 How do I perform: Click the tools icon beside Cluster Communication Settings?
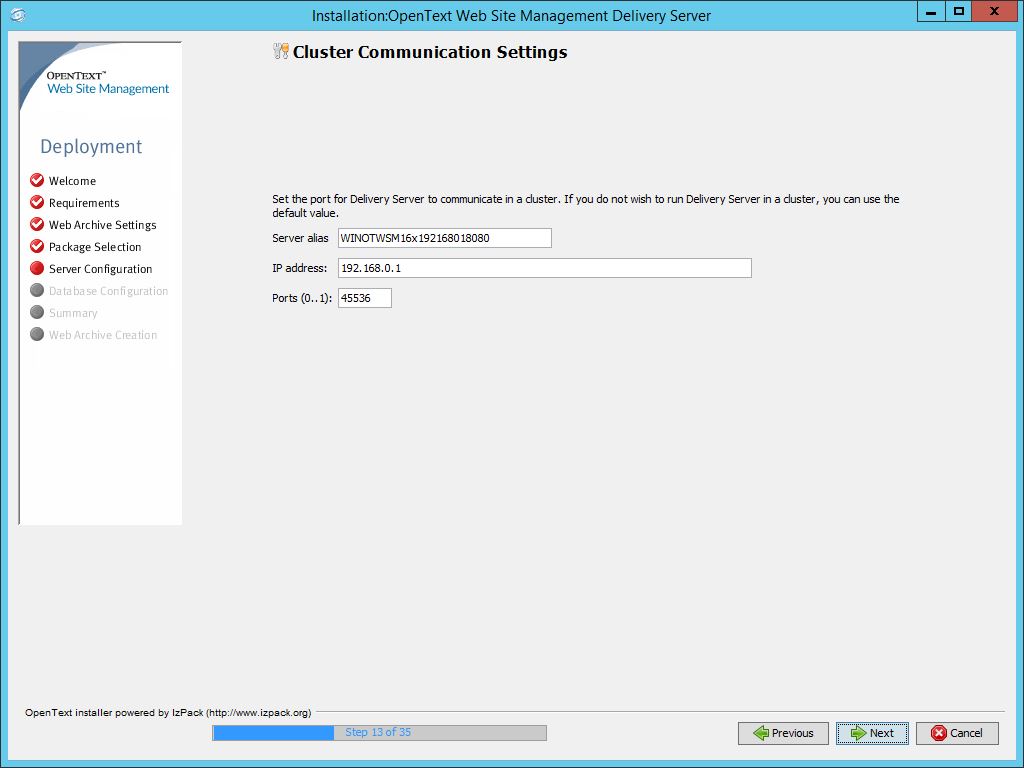[281, 51]
